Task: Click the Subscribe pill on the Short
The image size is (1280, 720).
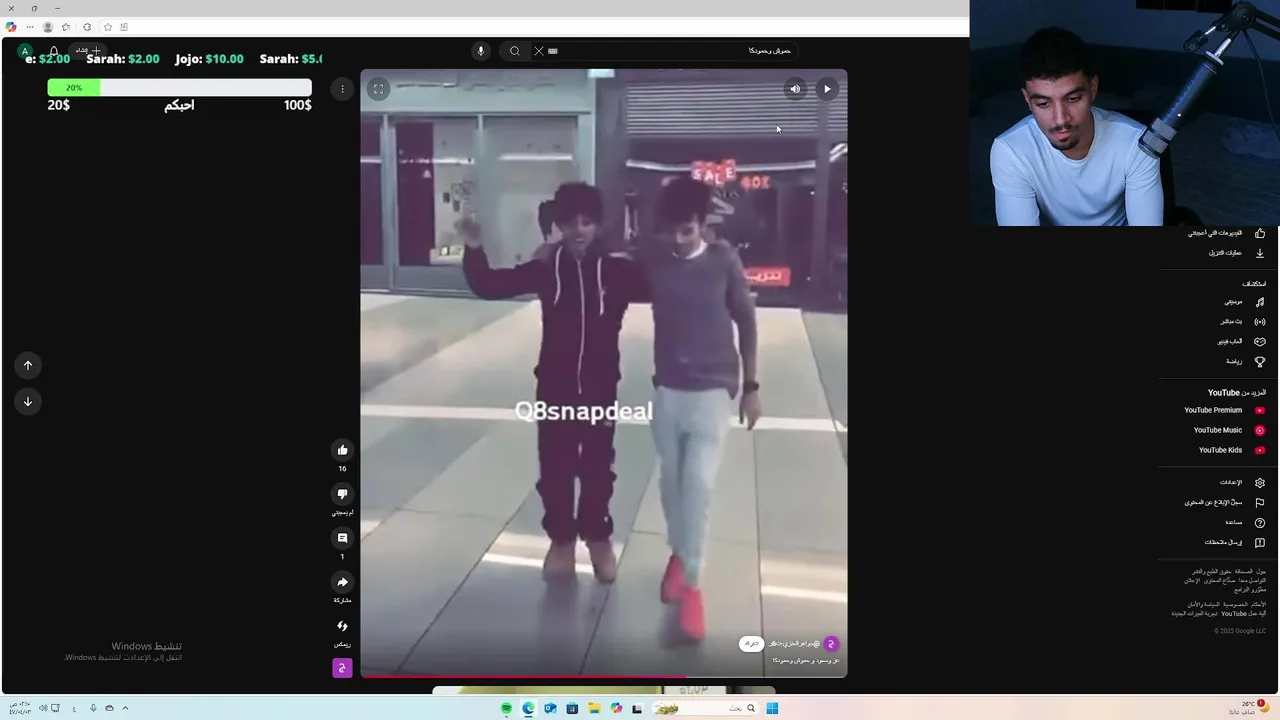Action: tap(751, 644)
